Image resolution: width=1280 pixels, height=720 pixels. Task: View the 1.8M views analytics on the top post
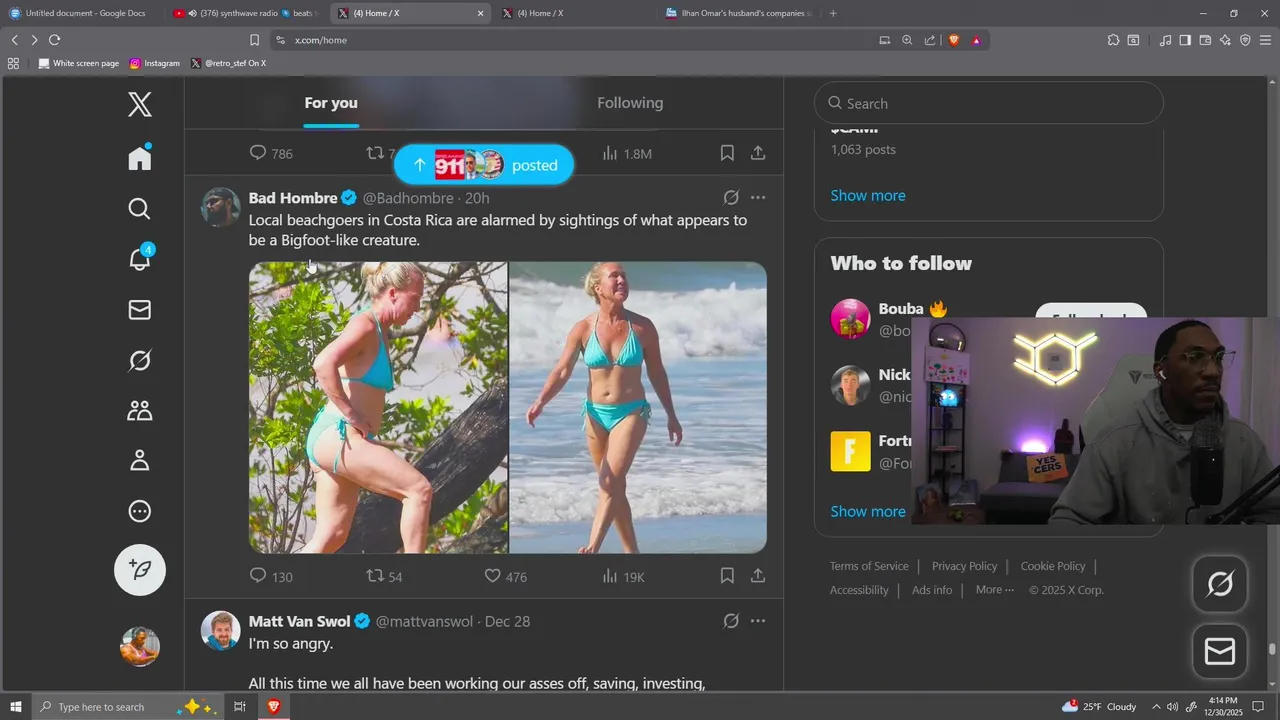627,153
